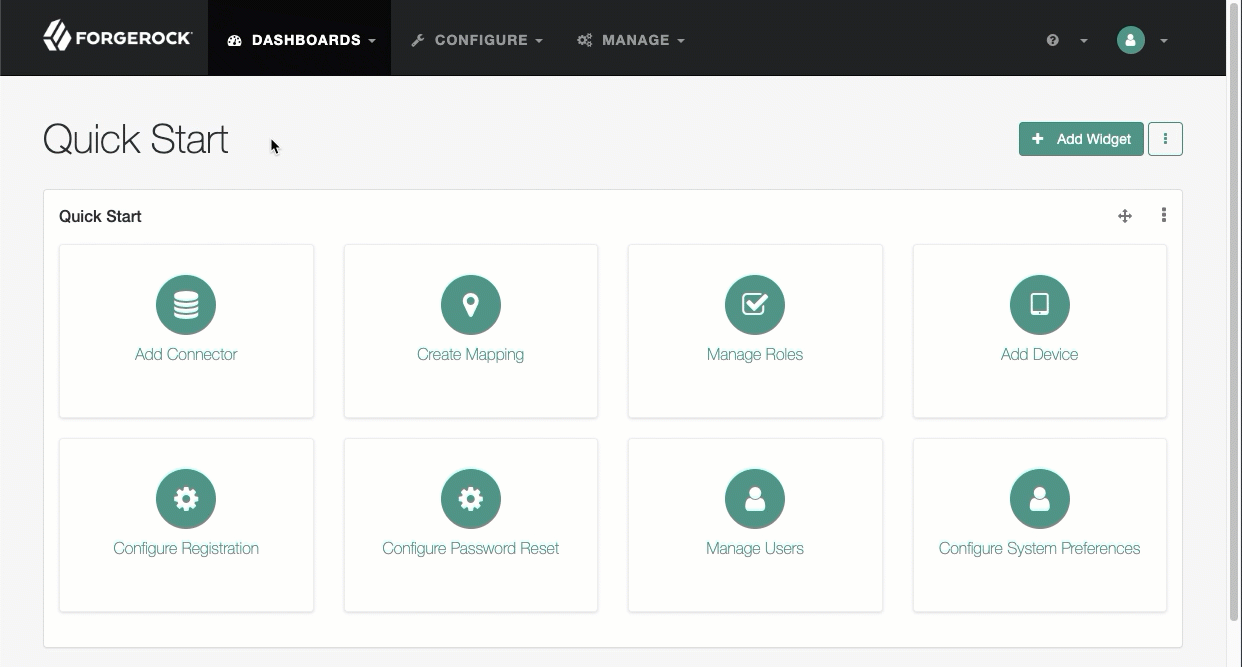Select the Create Mapping map pin icon
This screenshot has width=1242, height=667.
470,305
